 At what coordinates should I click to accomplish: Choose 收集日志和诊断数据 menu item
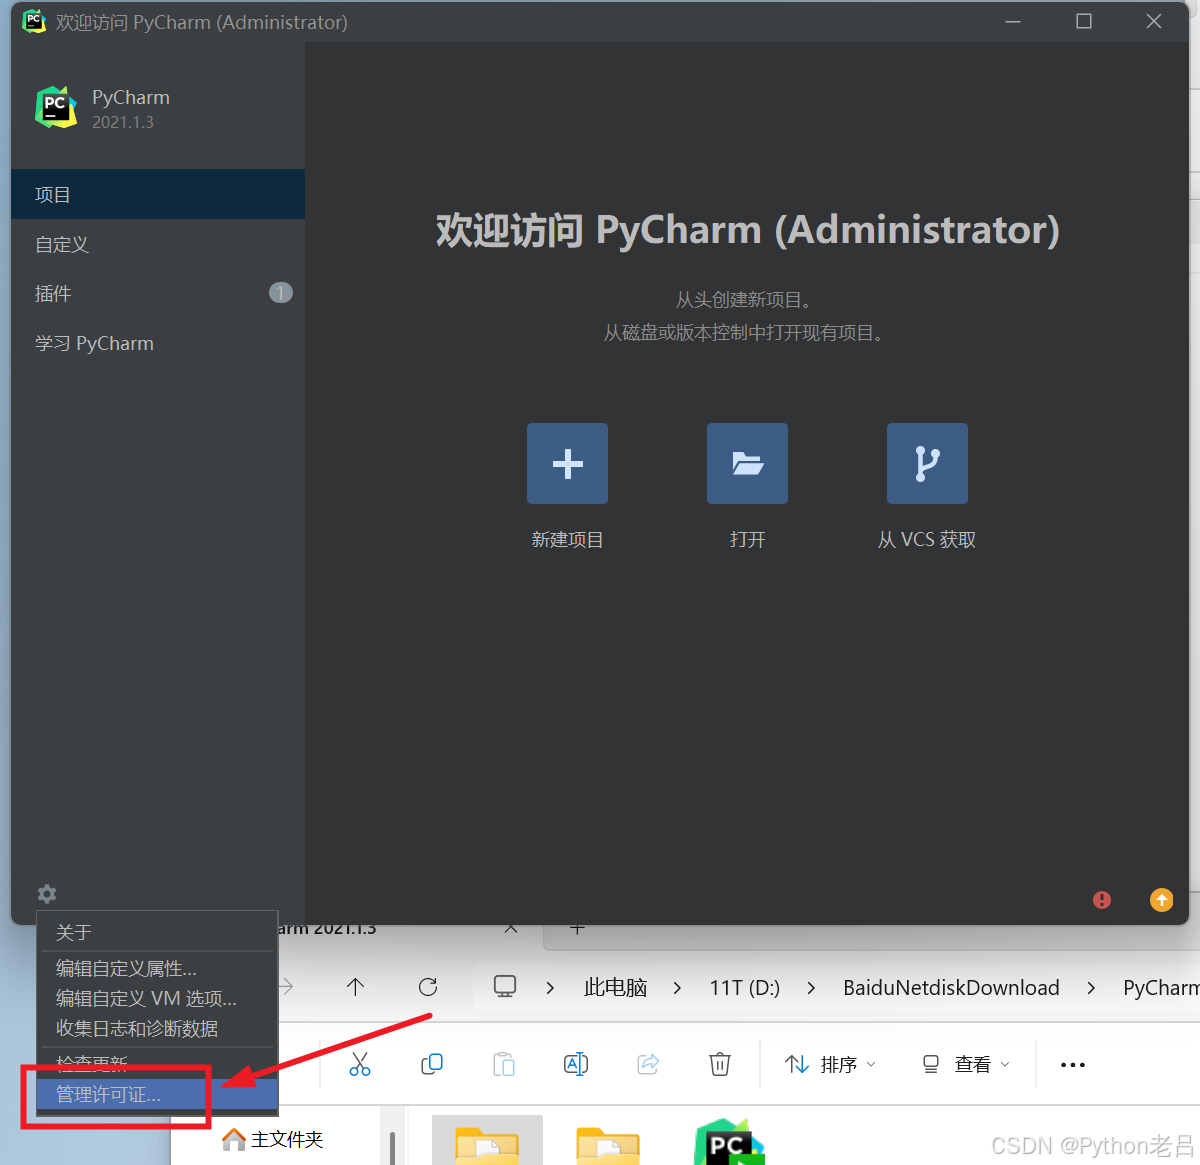pyautogui.click(x=157, y=1028)
